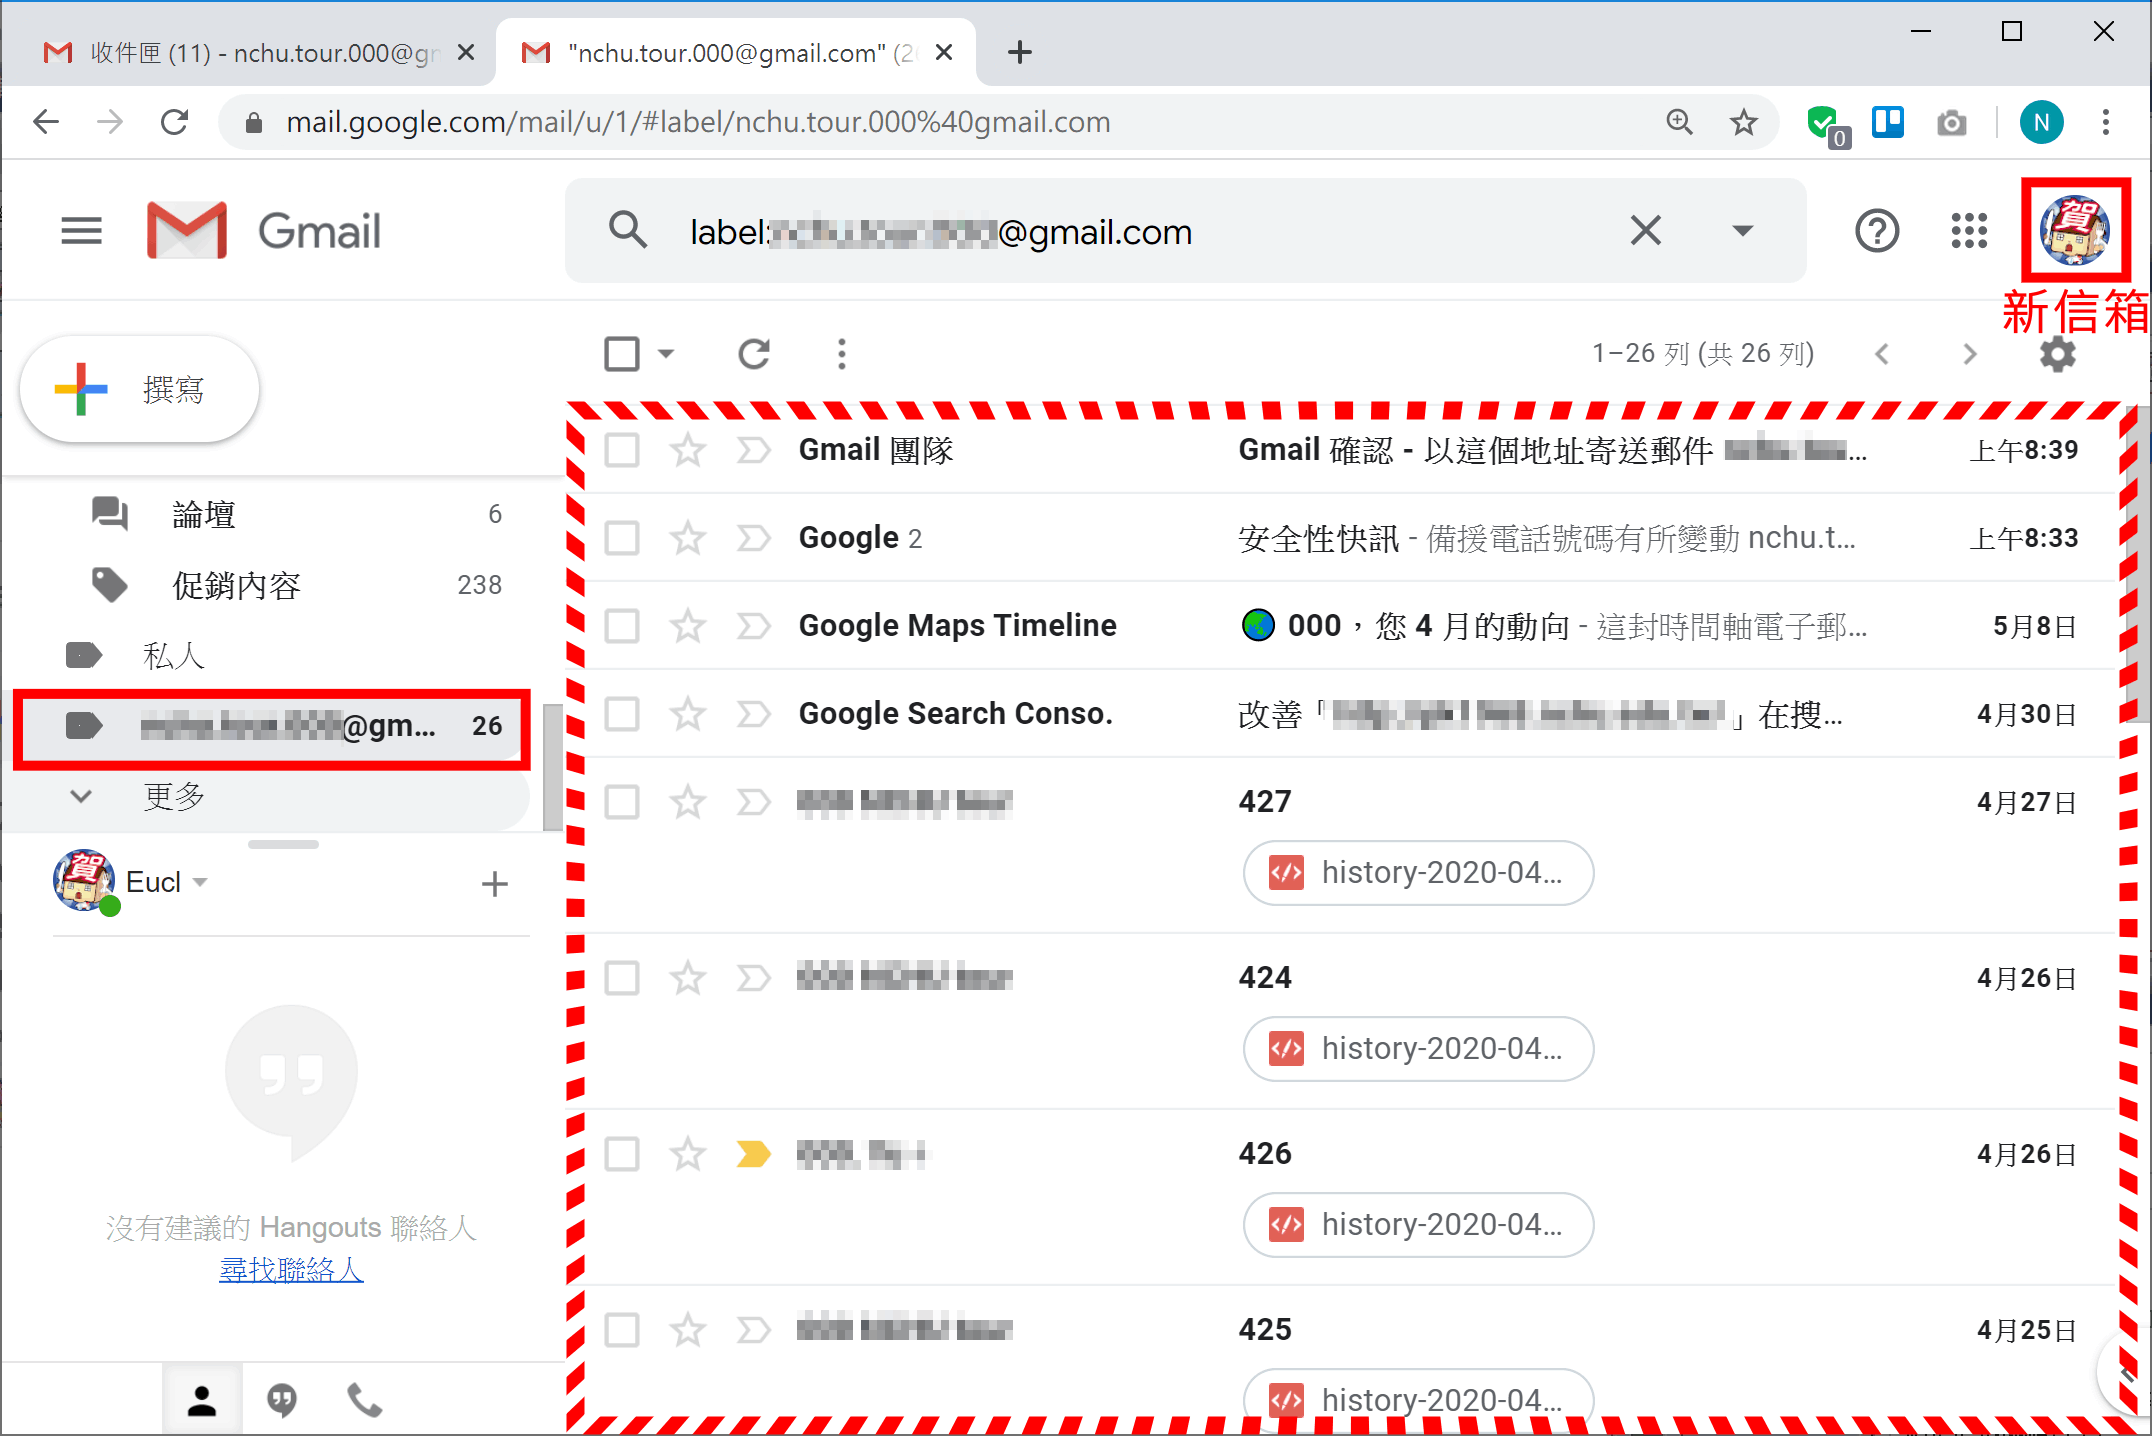Open the Trello extension icon
Screen dimensions: 2152x1436
[x=1888, y=122]
